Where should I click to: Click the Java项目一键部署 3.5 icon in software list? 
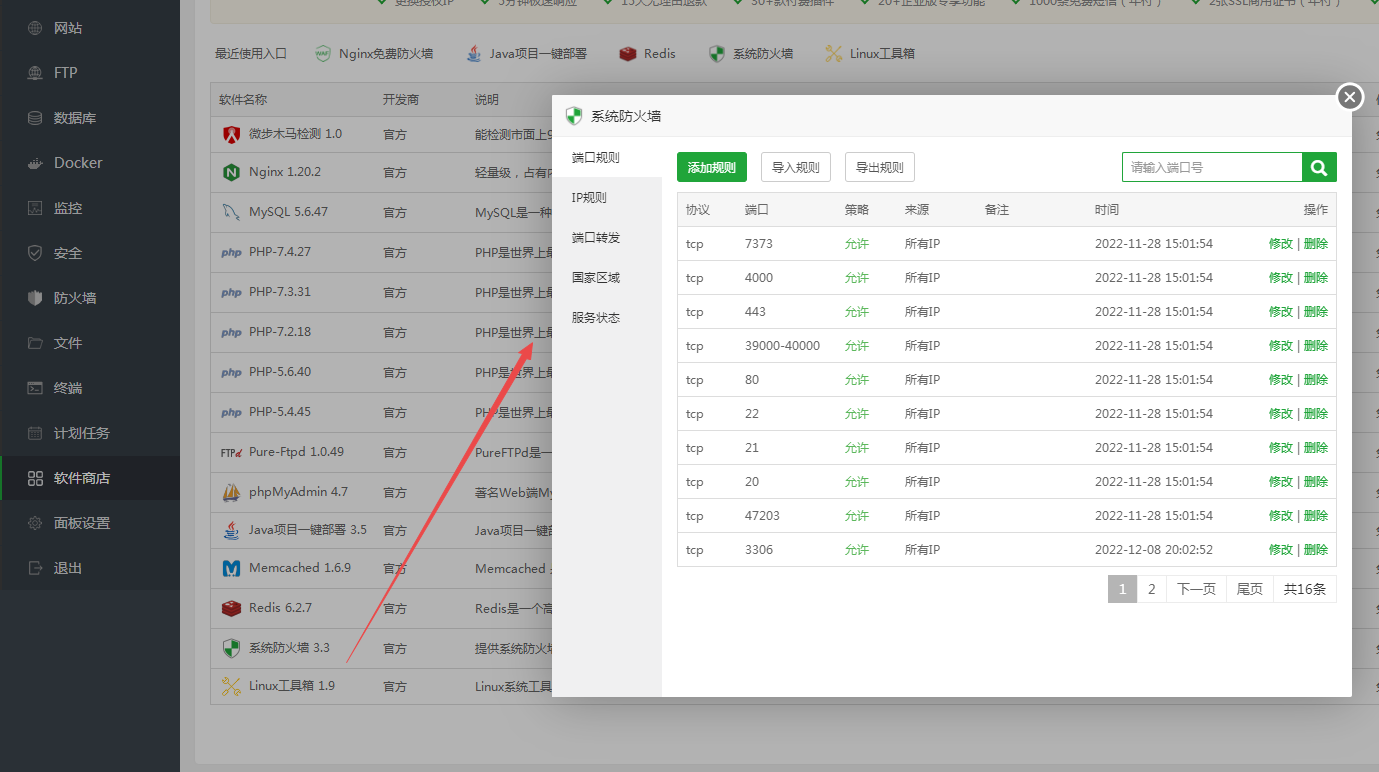[231, 530]
